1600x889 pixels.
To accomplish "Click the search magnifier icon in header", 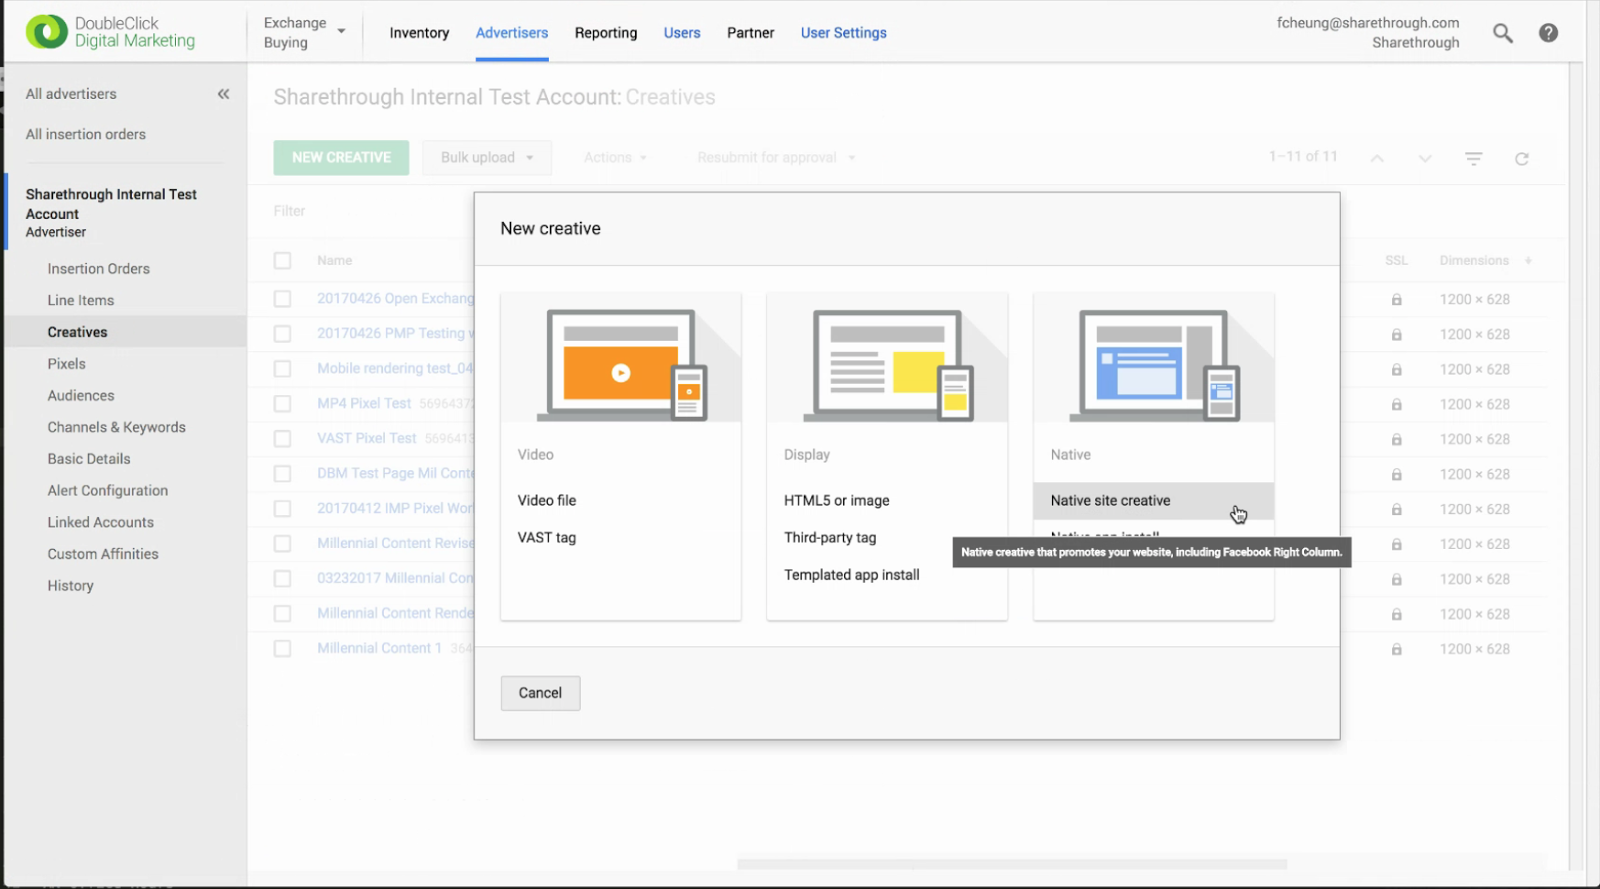I will tap(1502, 33).
